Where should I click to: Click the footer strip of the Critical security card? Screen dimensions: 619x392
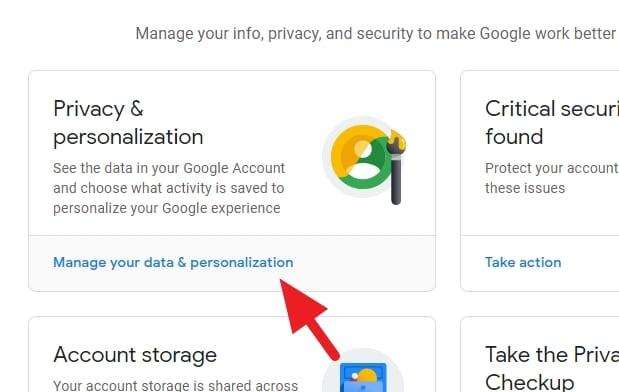[x=540, y=263]
